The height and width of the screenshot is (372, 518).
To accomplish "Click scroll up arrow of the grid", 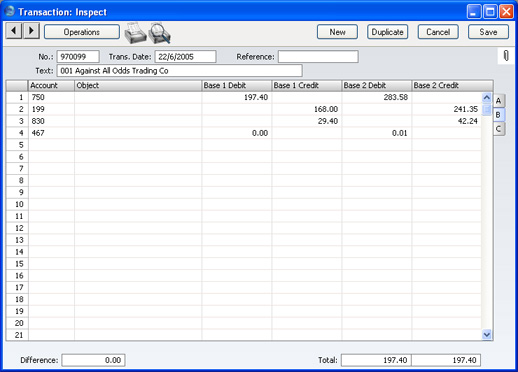I will point(487,97).
